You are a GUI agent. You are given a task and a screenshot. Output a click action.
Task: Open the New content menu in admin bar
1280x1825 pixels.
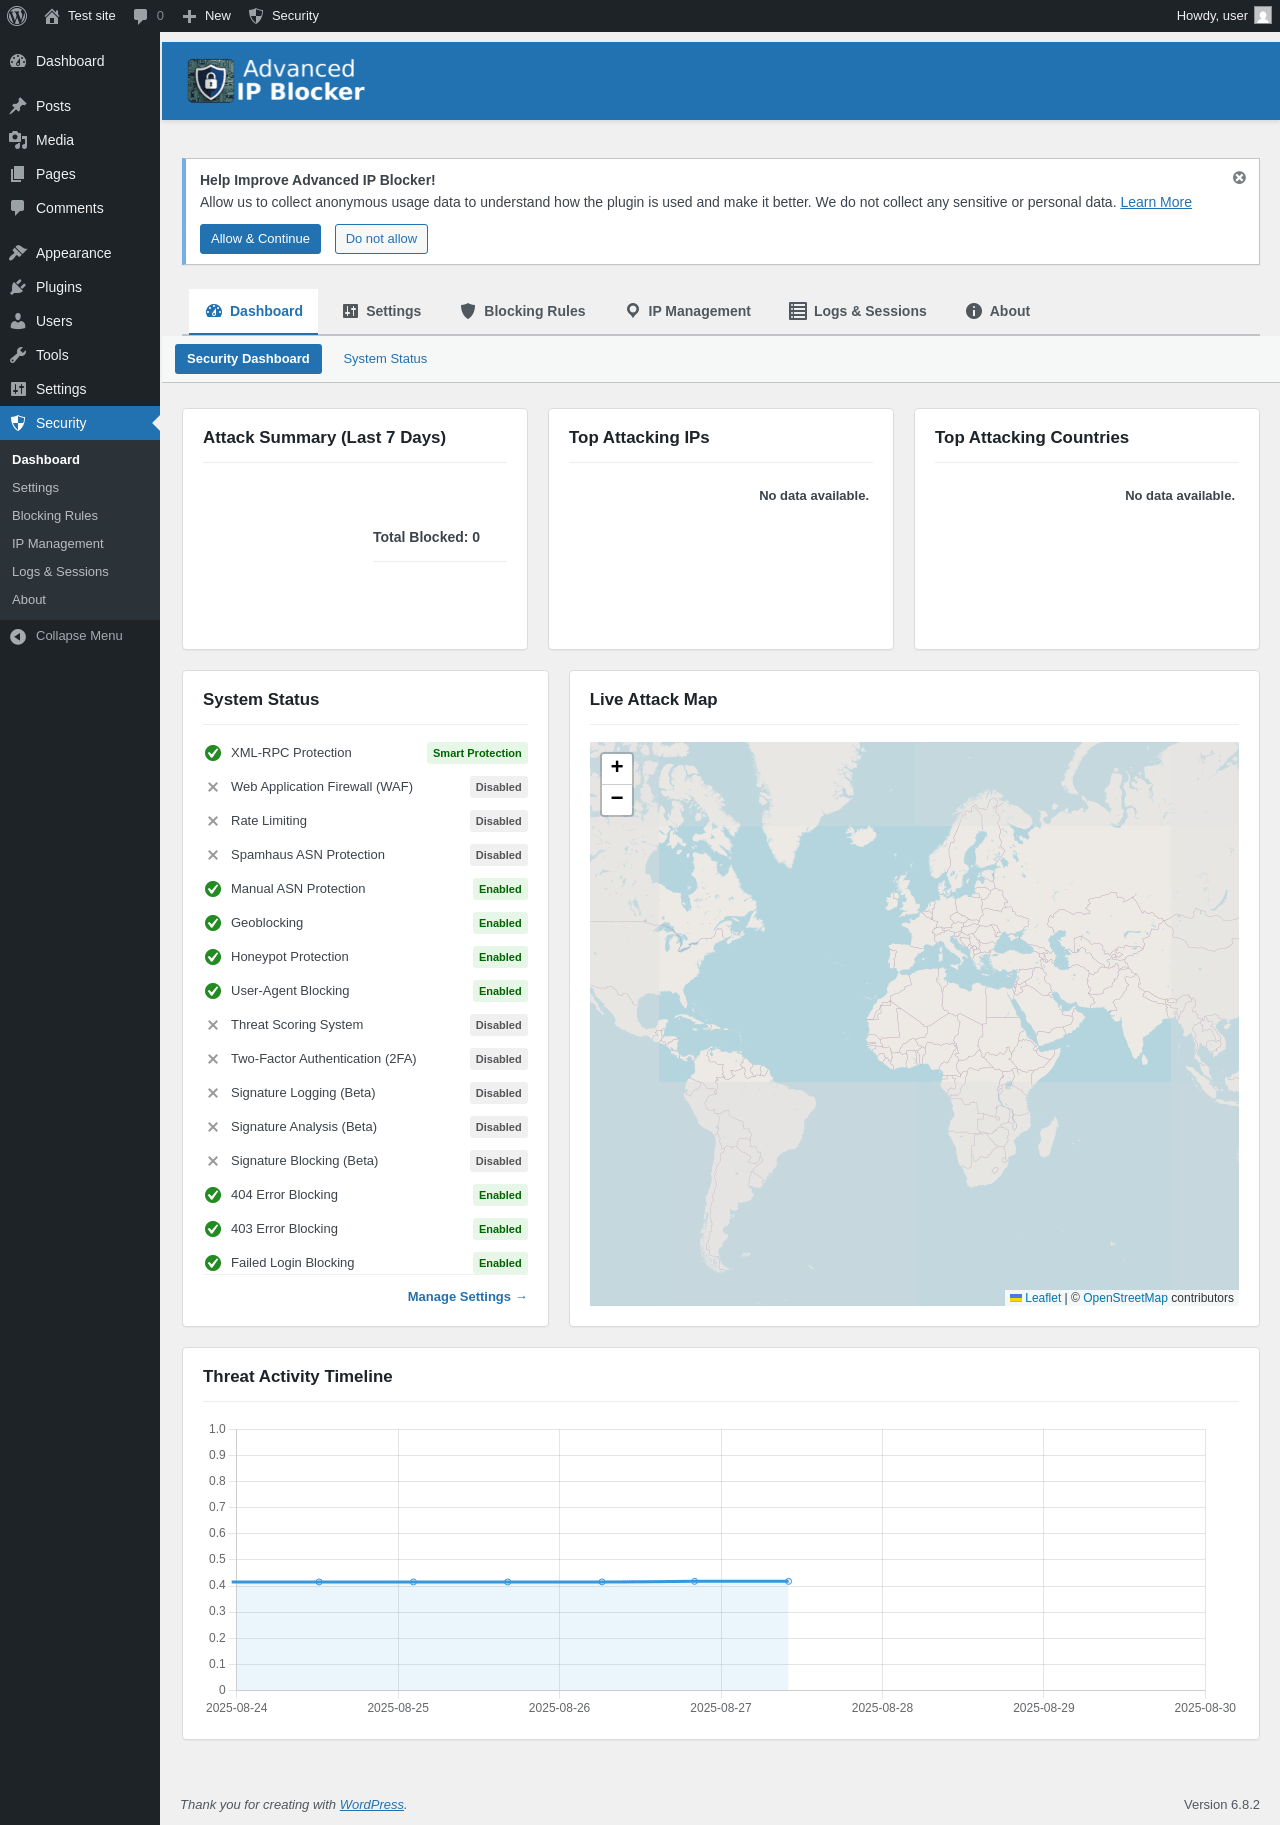pos(207,16)
